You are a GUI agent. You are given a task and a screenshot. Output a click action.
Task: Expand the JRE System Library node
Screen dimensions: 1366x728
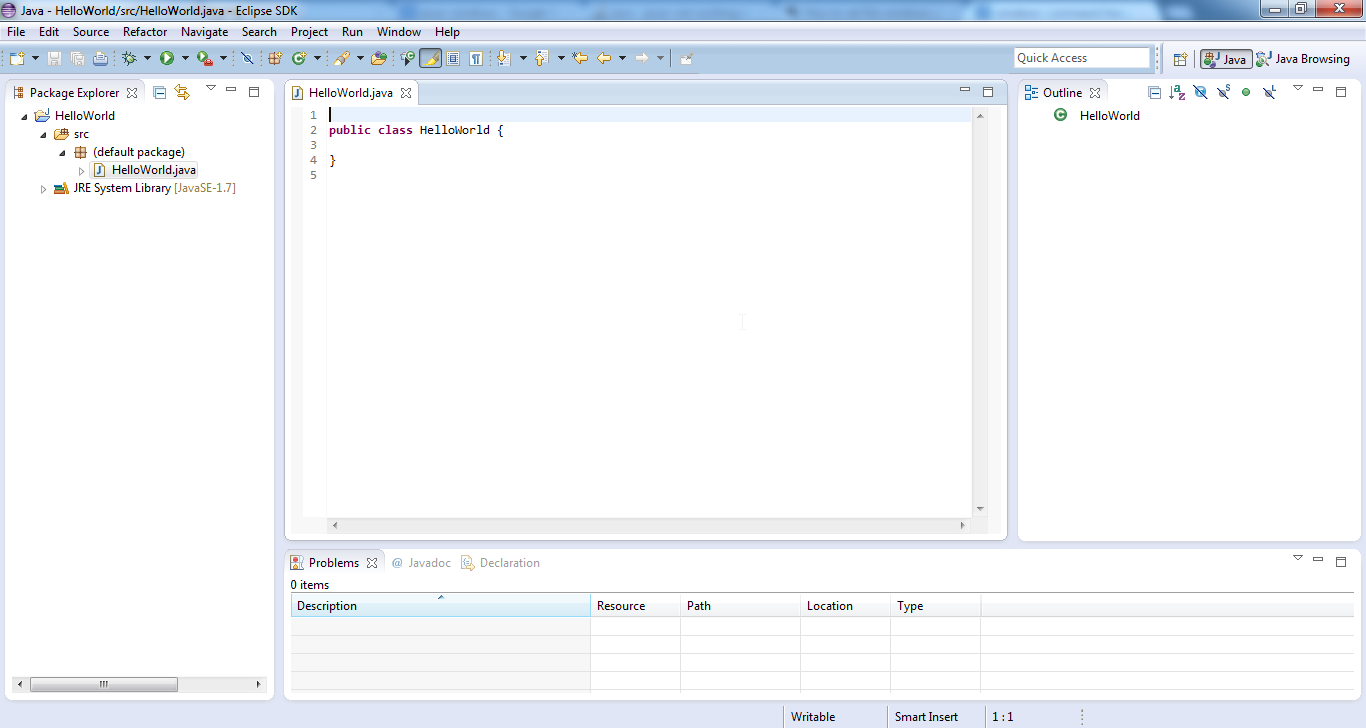click(x=43, y=189)
